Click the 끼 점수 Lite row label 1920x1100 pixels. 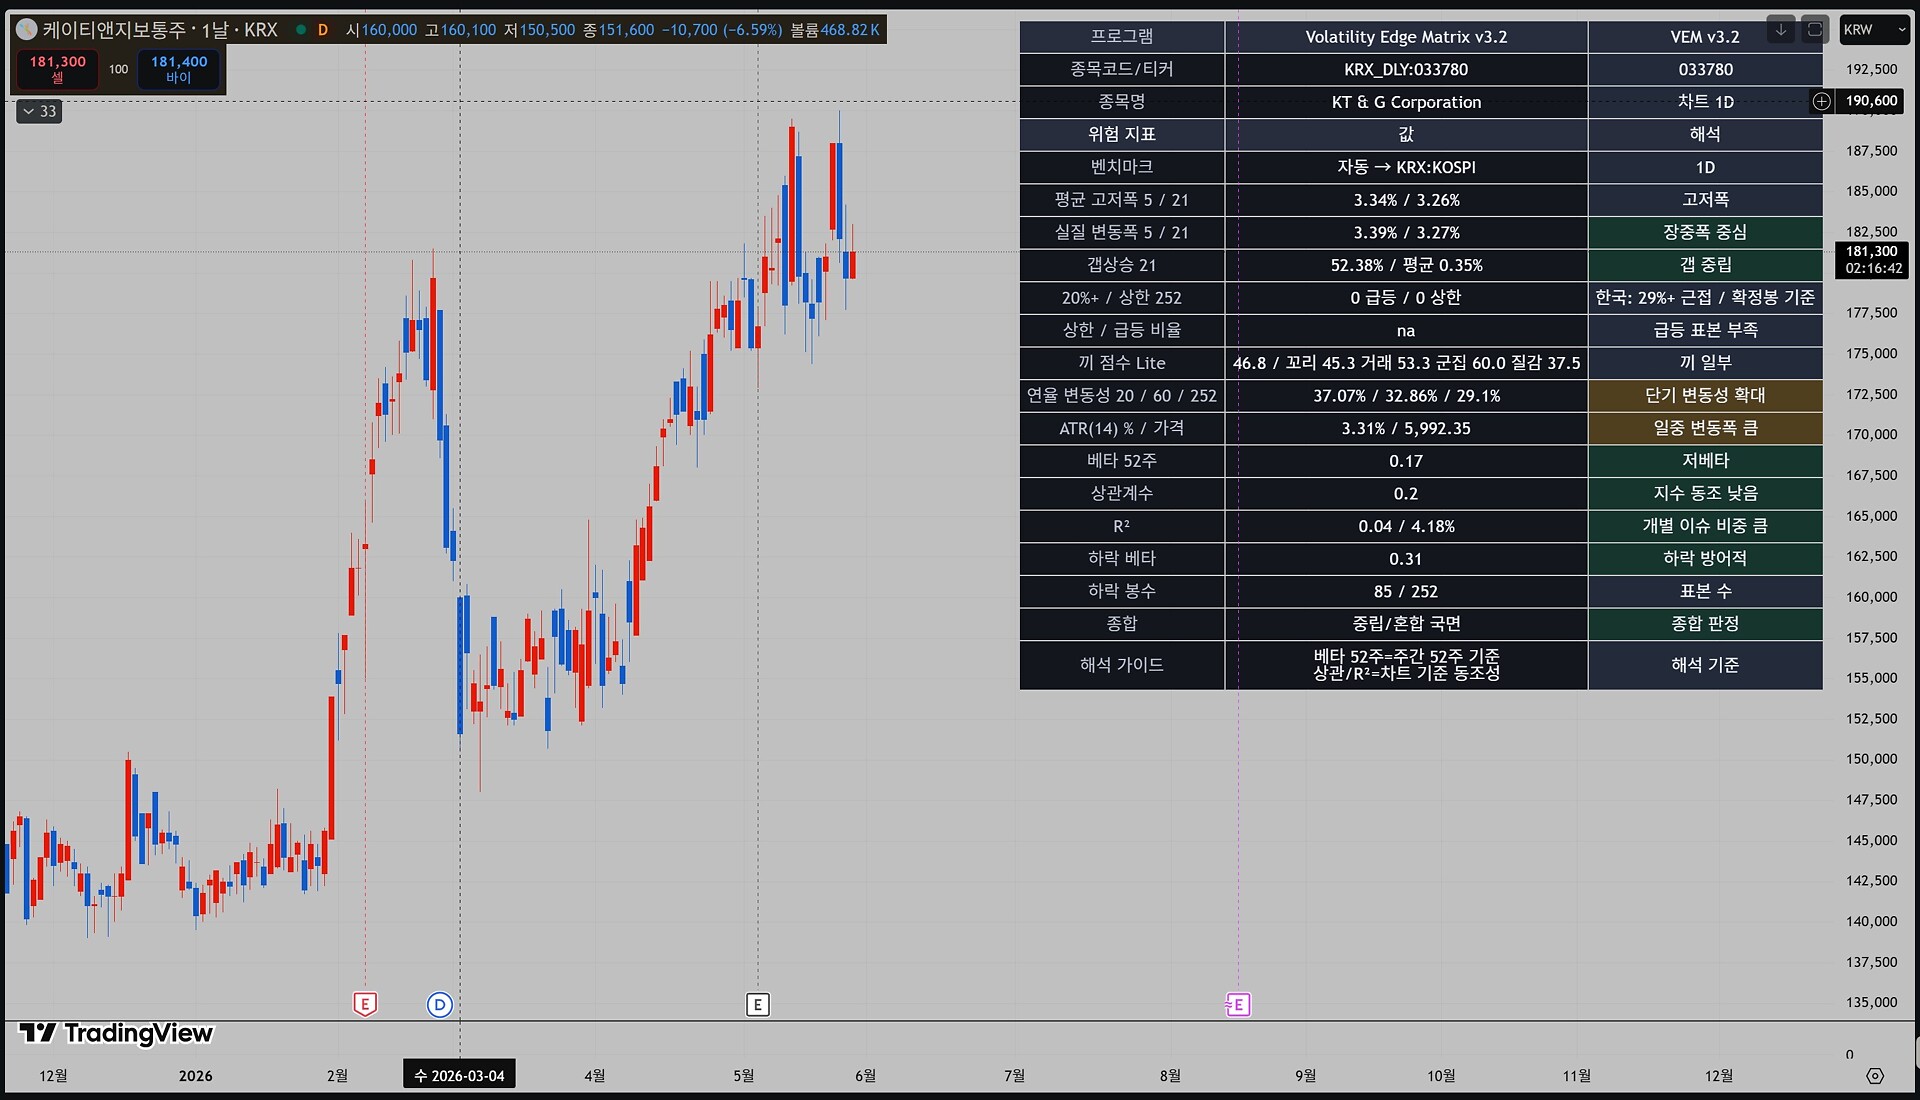coord(1122,363)
